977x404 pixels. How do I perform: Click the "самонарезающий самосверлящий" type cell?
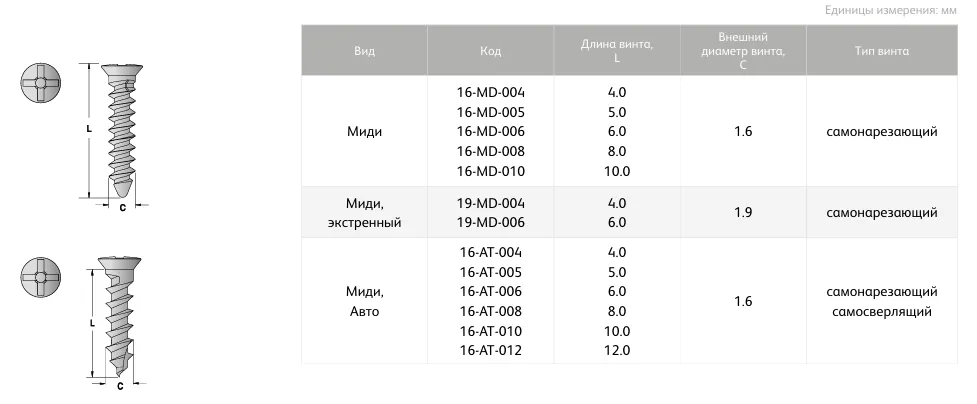coord(882,301)
